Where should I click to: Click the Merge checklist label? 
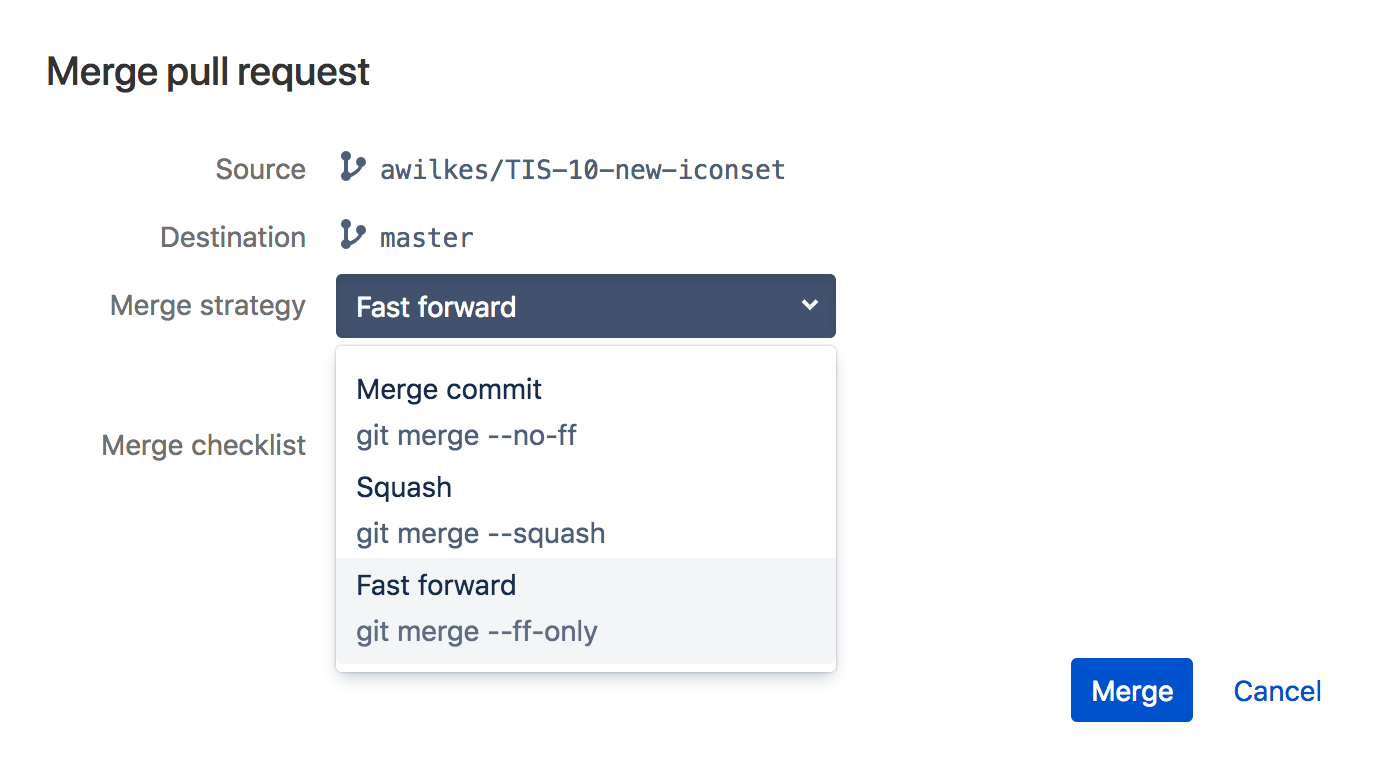[x=203, y=445]
